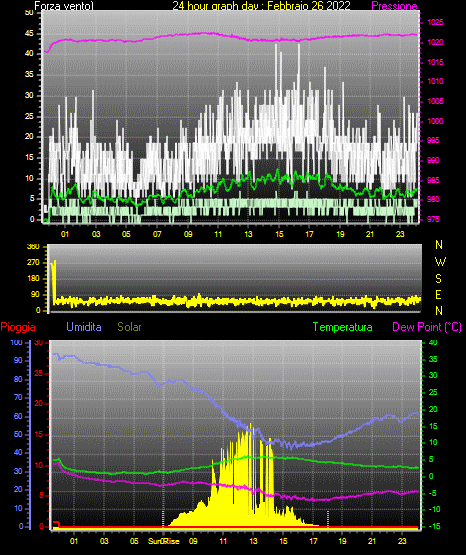The image size is (466, 555).
Task: Click the 60 humidity axis value
Action: pyautogui.click(x=18, y=416)
